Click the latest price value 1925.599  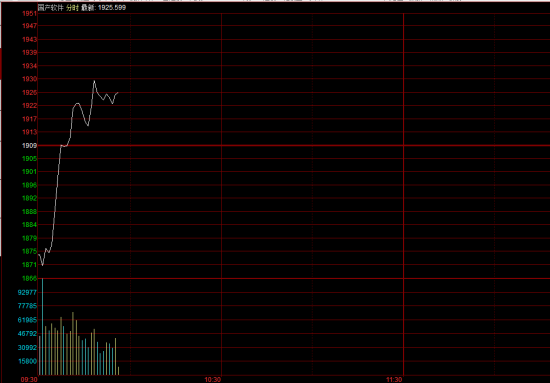click(112, 7)
